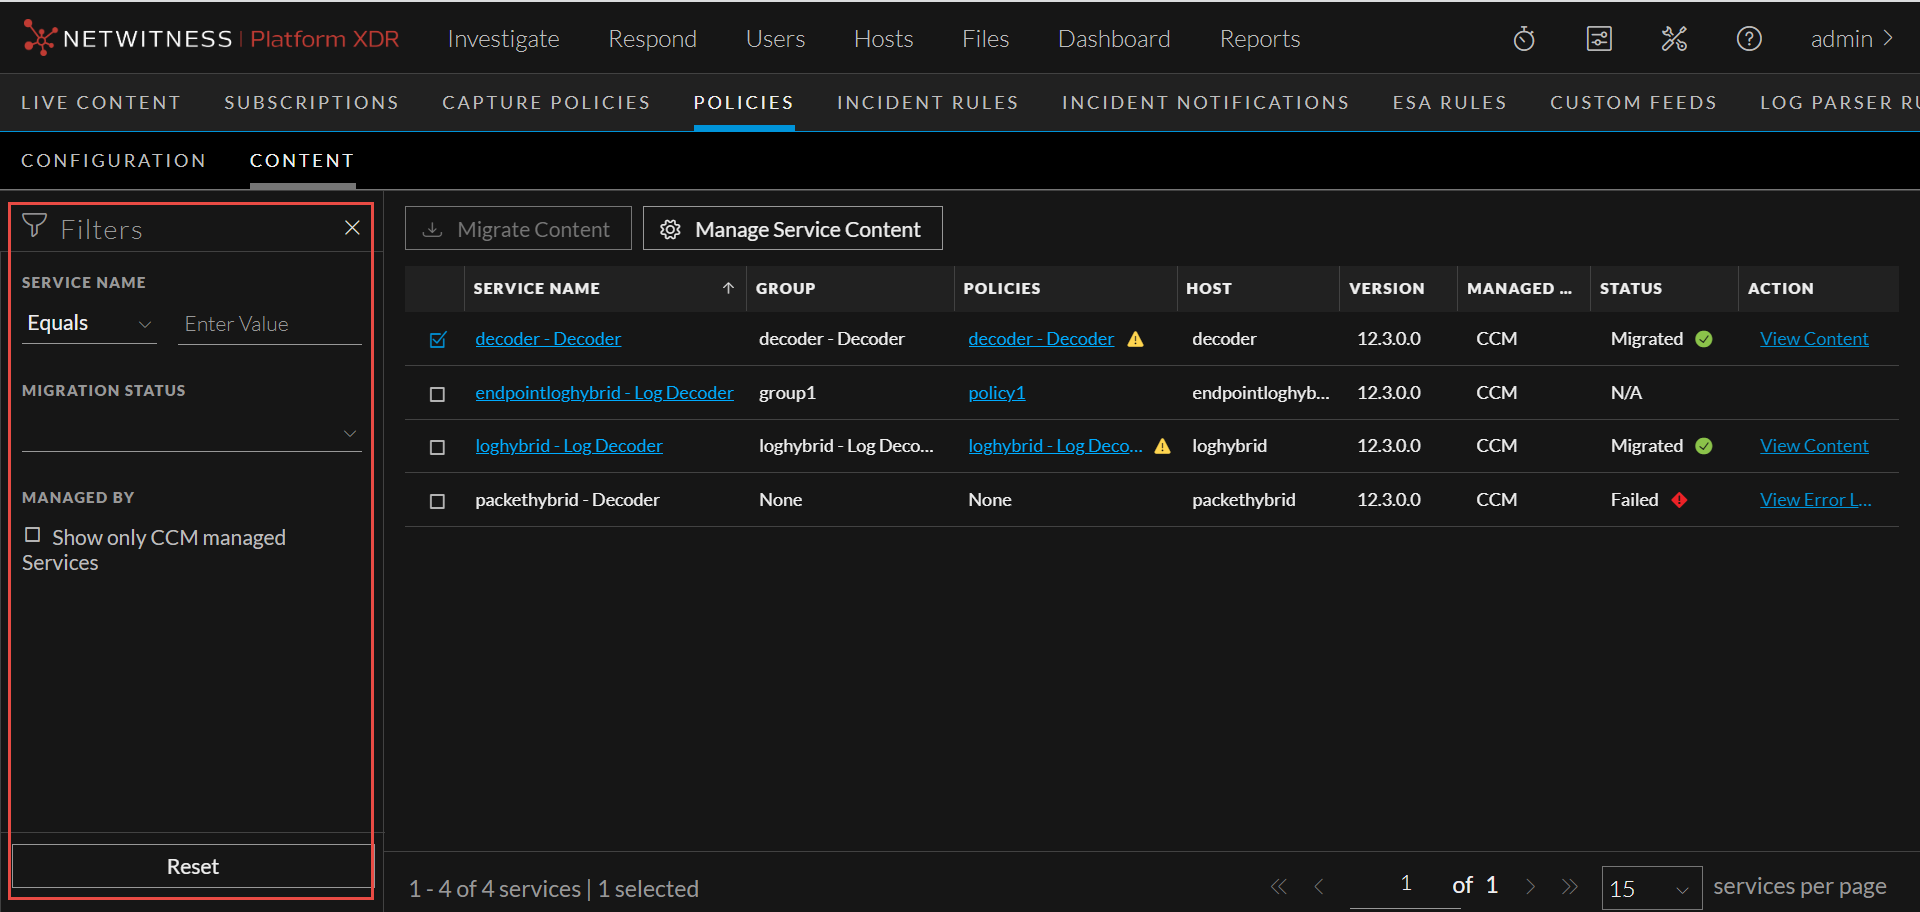Image resolution: width=1920 pixels, height=912 pixels.
Task: Enable Show only CCM managed Services
Action: click(31, 535)
